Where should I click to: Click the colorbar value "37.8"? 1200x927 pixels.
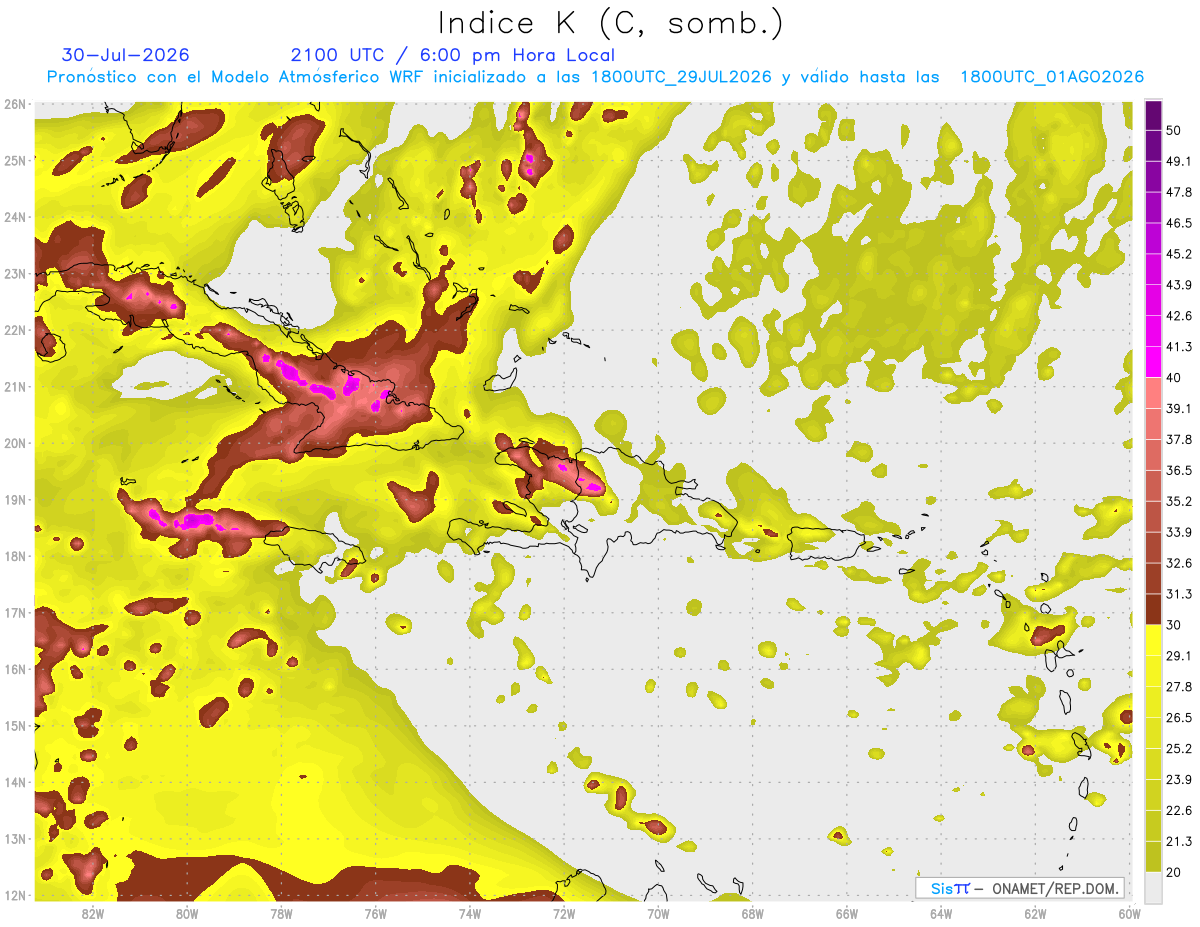click(1178, 439)
